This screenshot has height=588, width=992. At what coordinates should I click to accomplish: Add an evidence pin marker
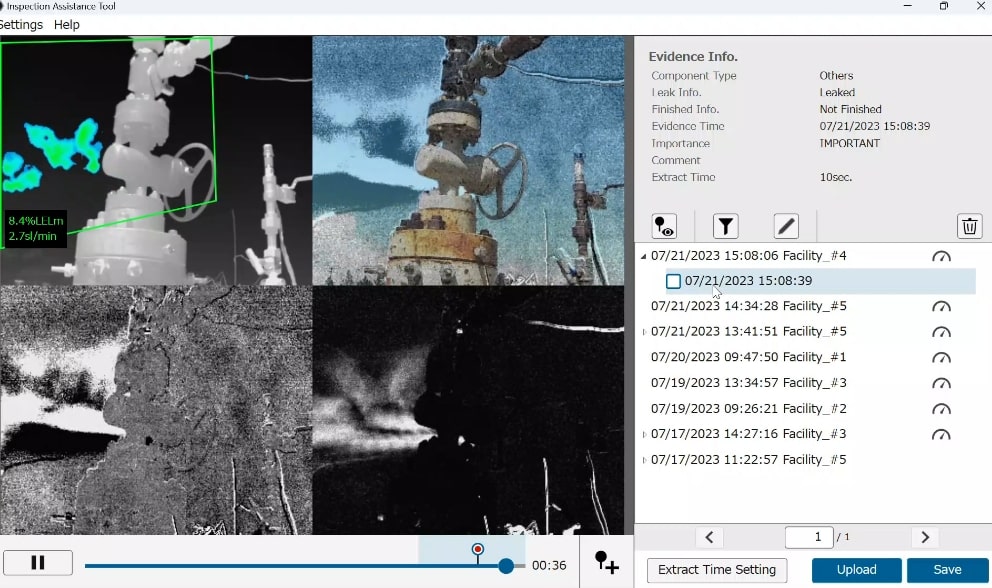pyautogui.click(x=606, y=563)
